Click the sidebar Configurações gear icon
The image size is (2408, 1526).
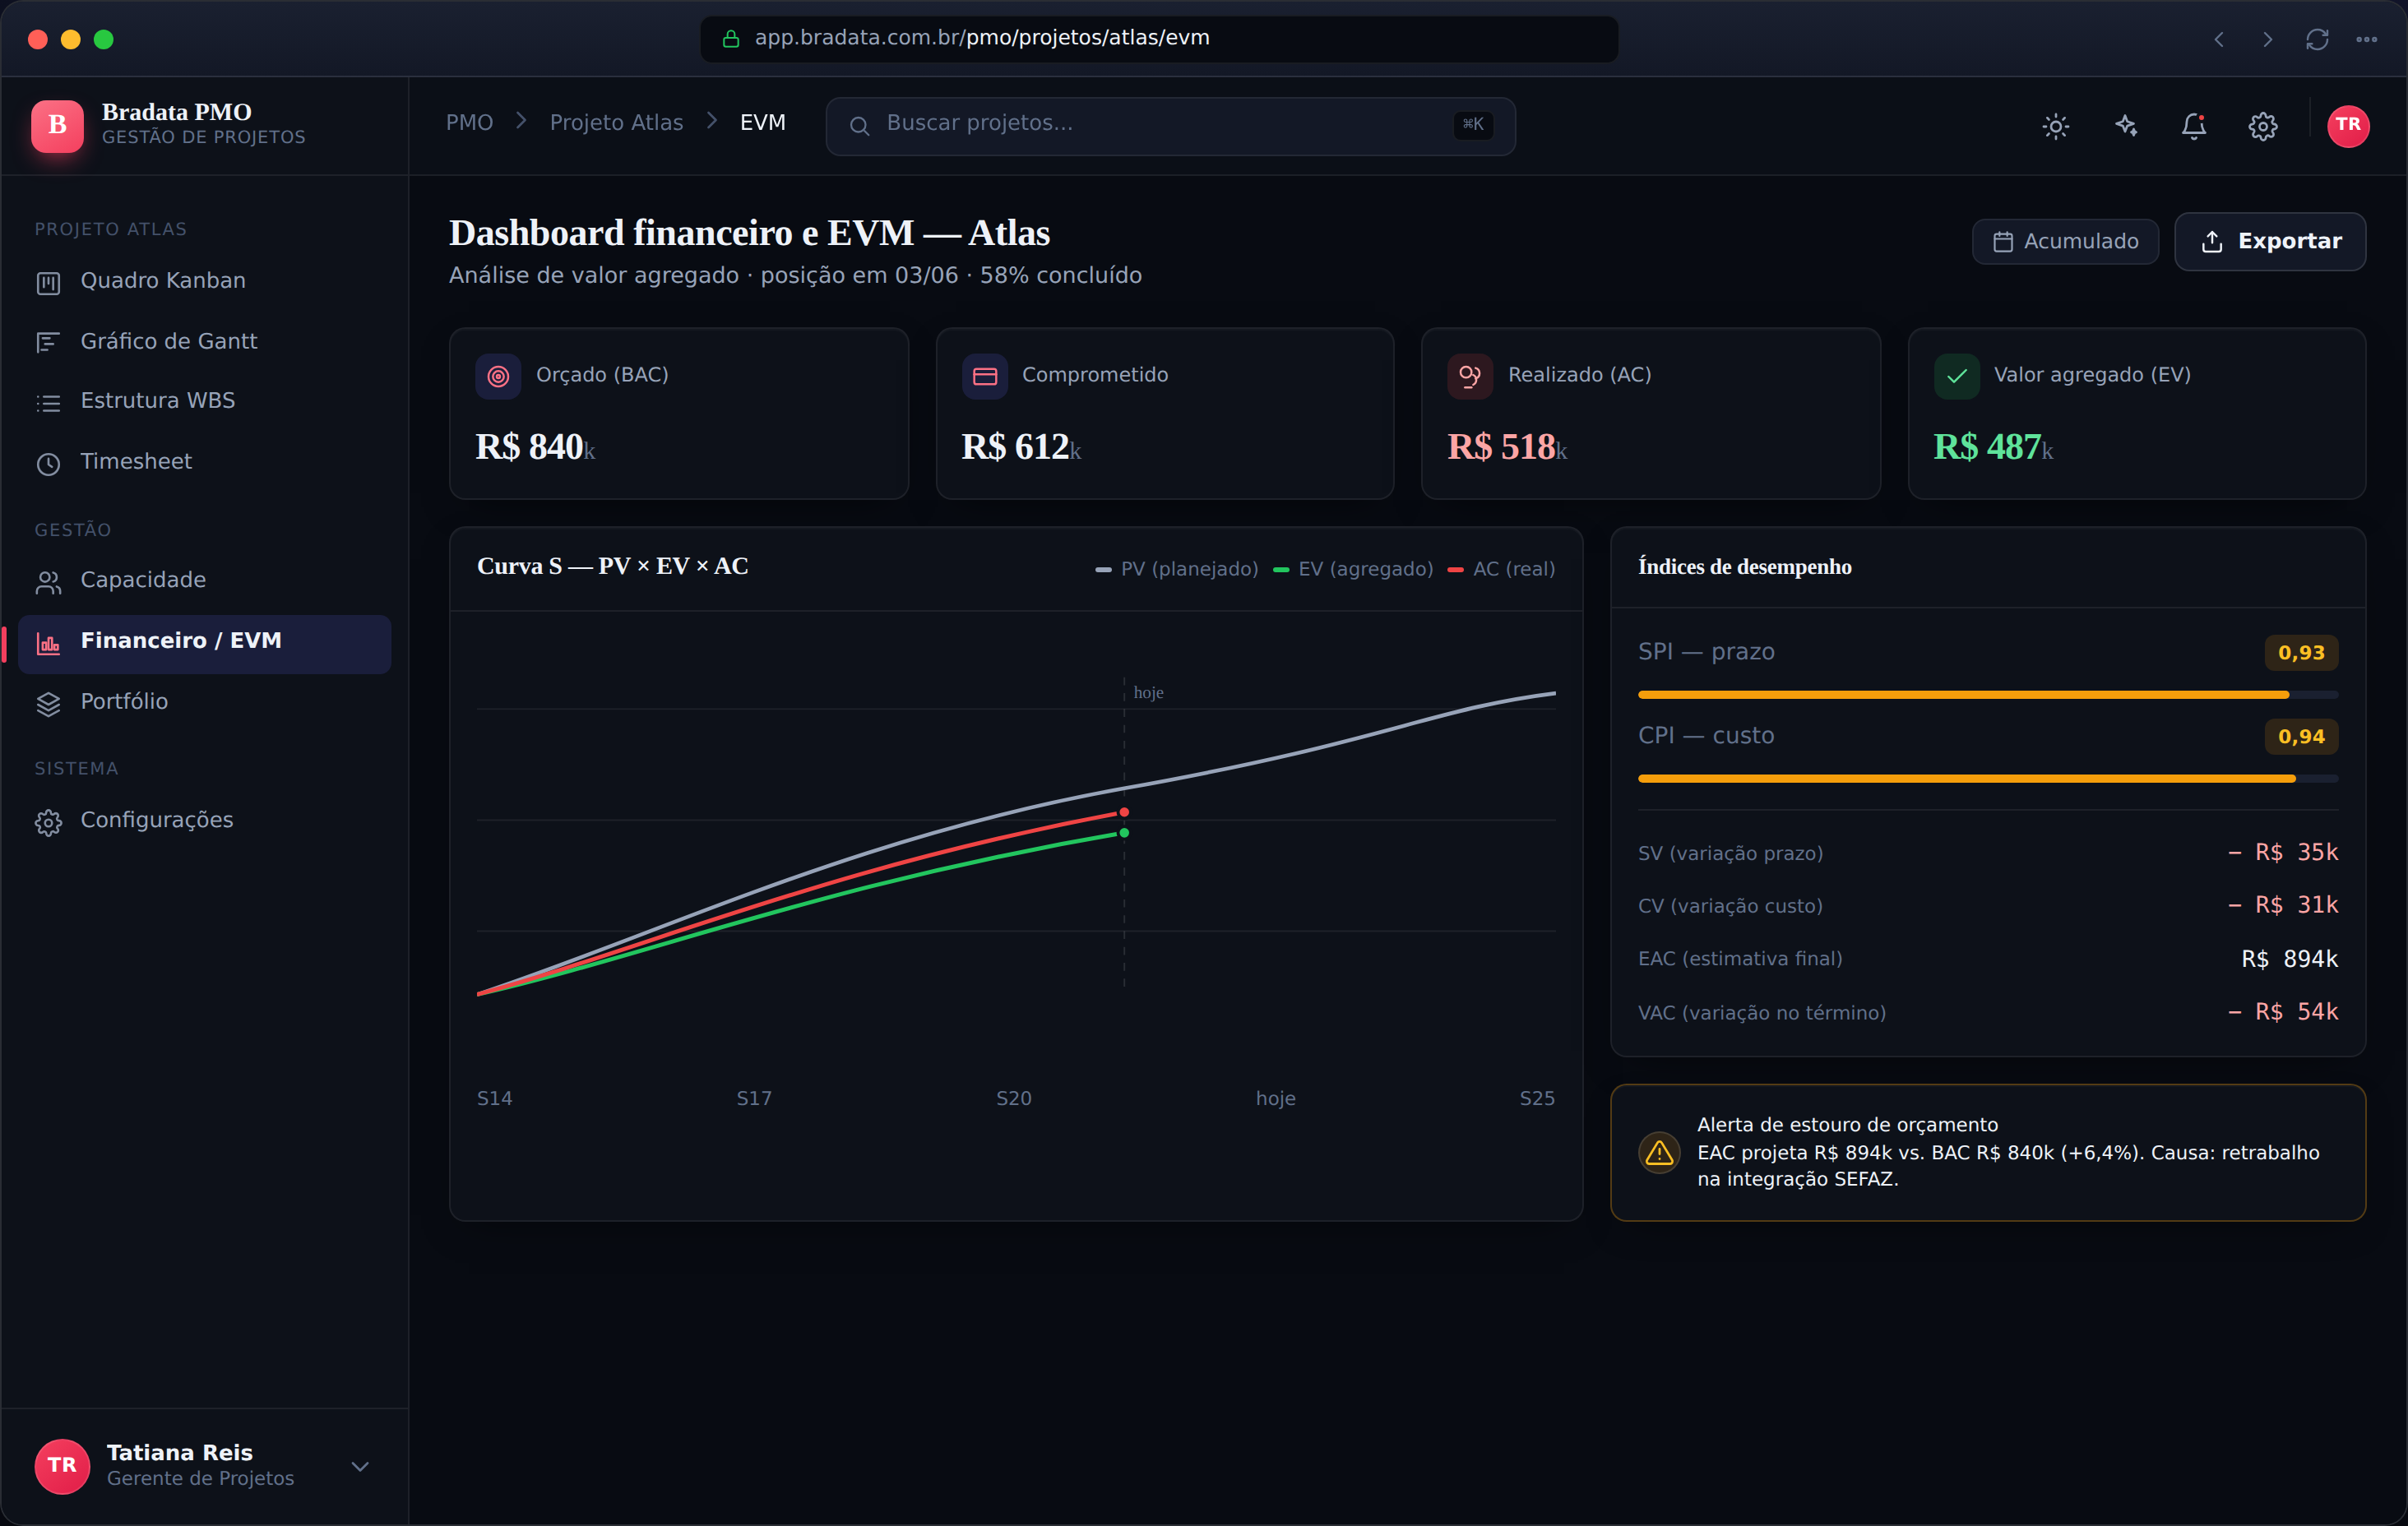(x=48, y=823)
